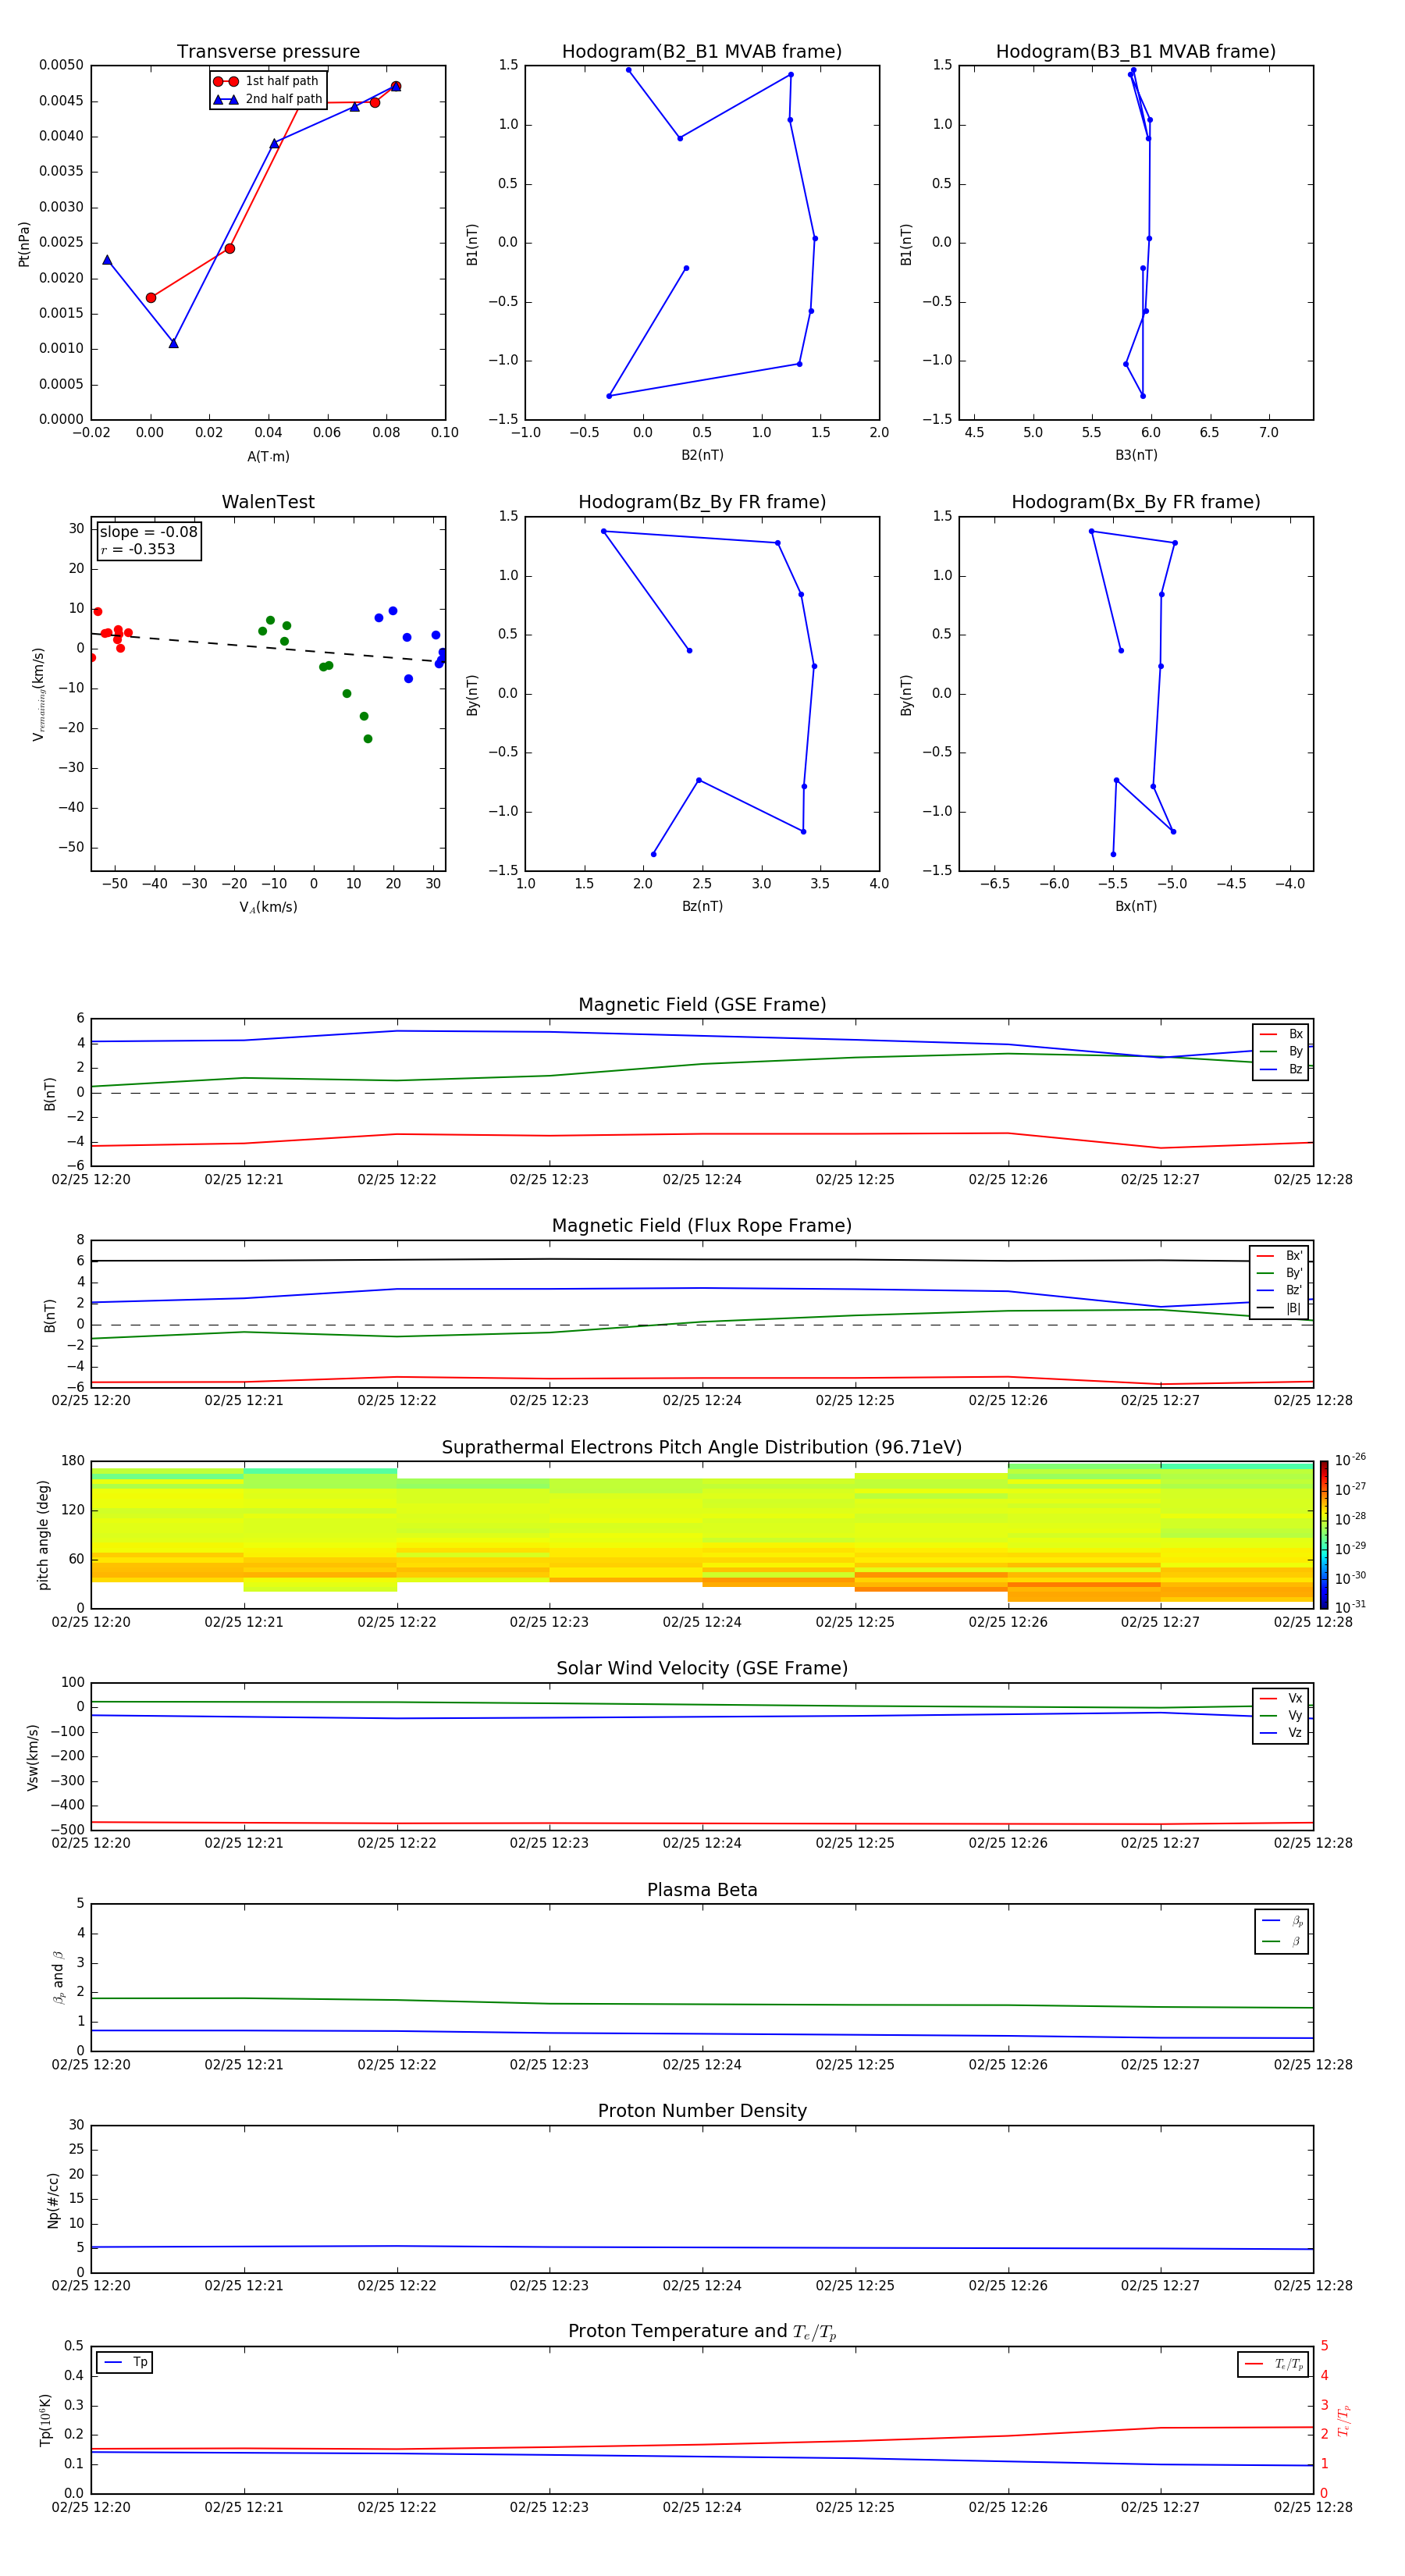Click green beta line in Plasma Beta plot
1405x2576 pixels.
pyautogui.click(x=702, y=2004)
